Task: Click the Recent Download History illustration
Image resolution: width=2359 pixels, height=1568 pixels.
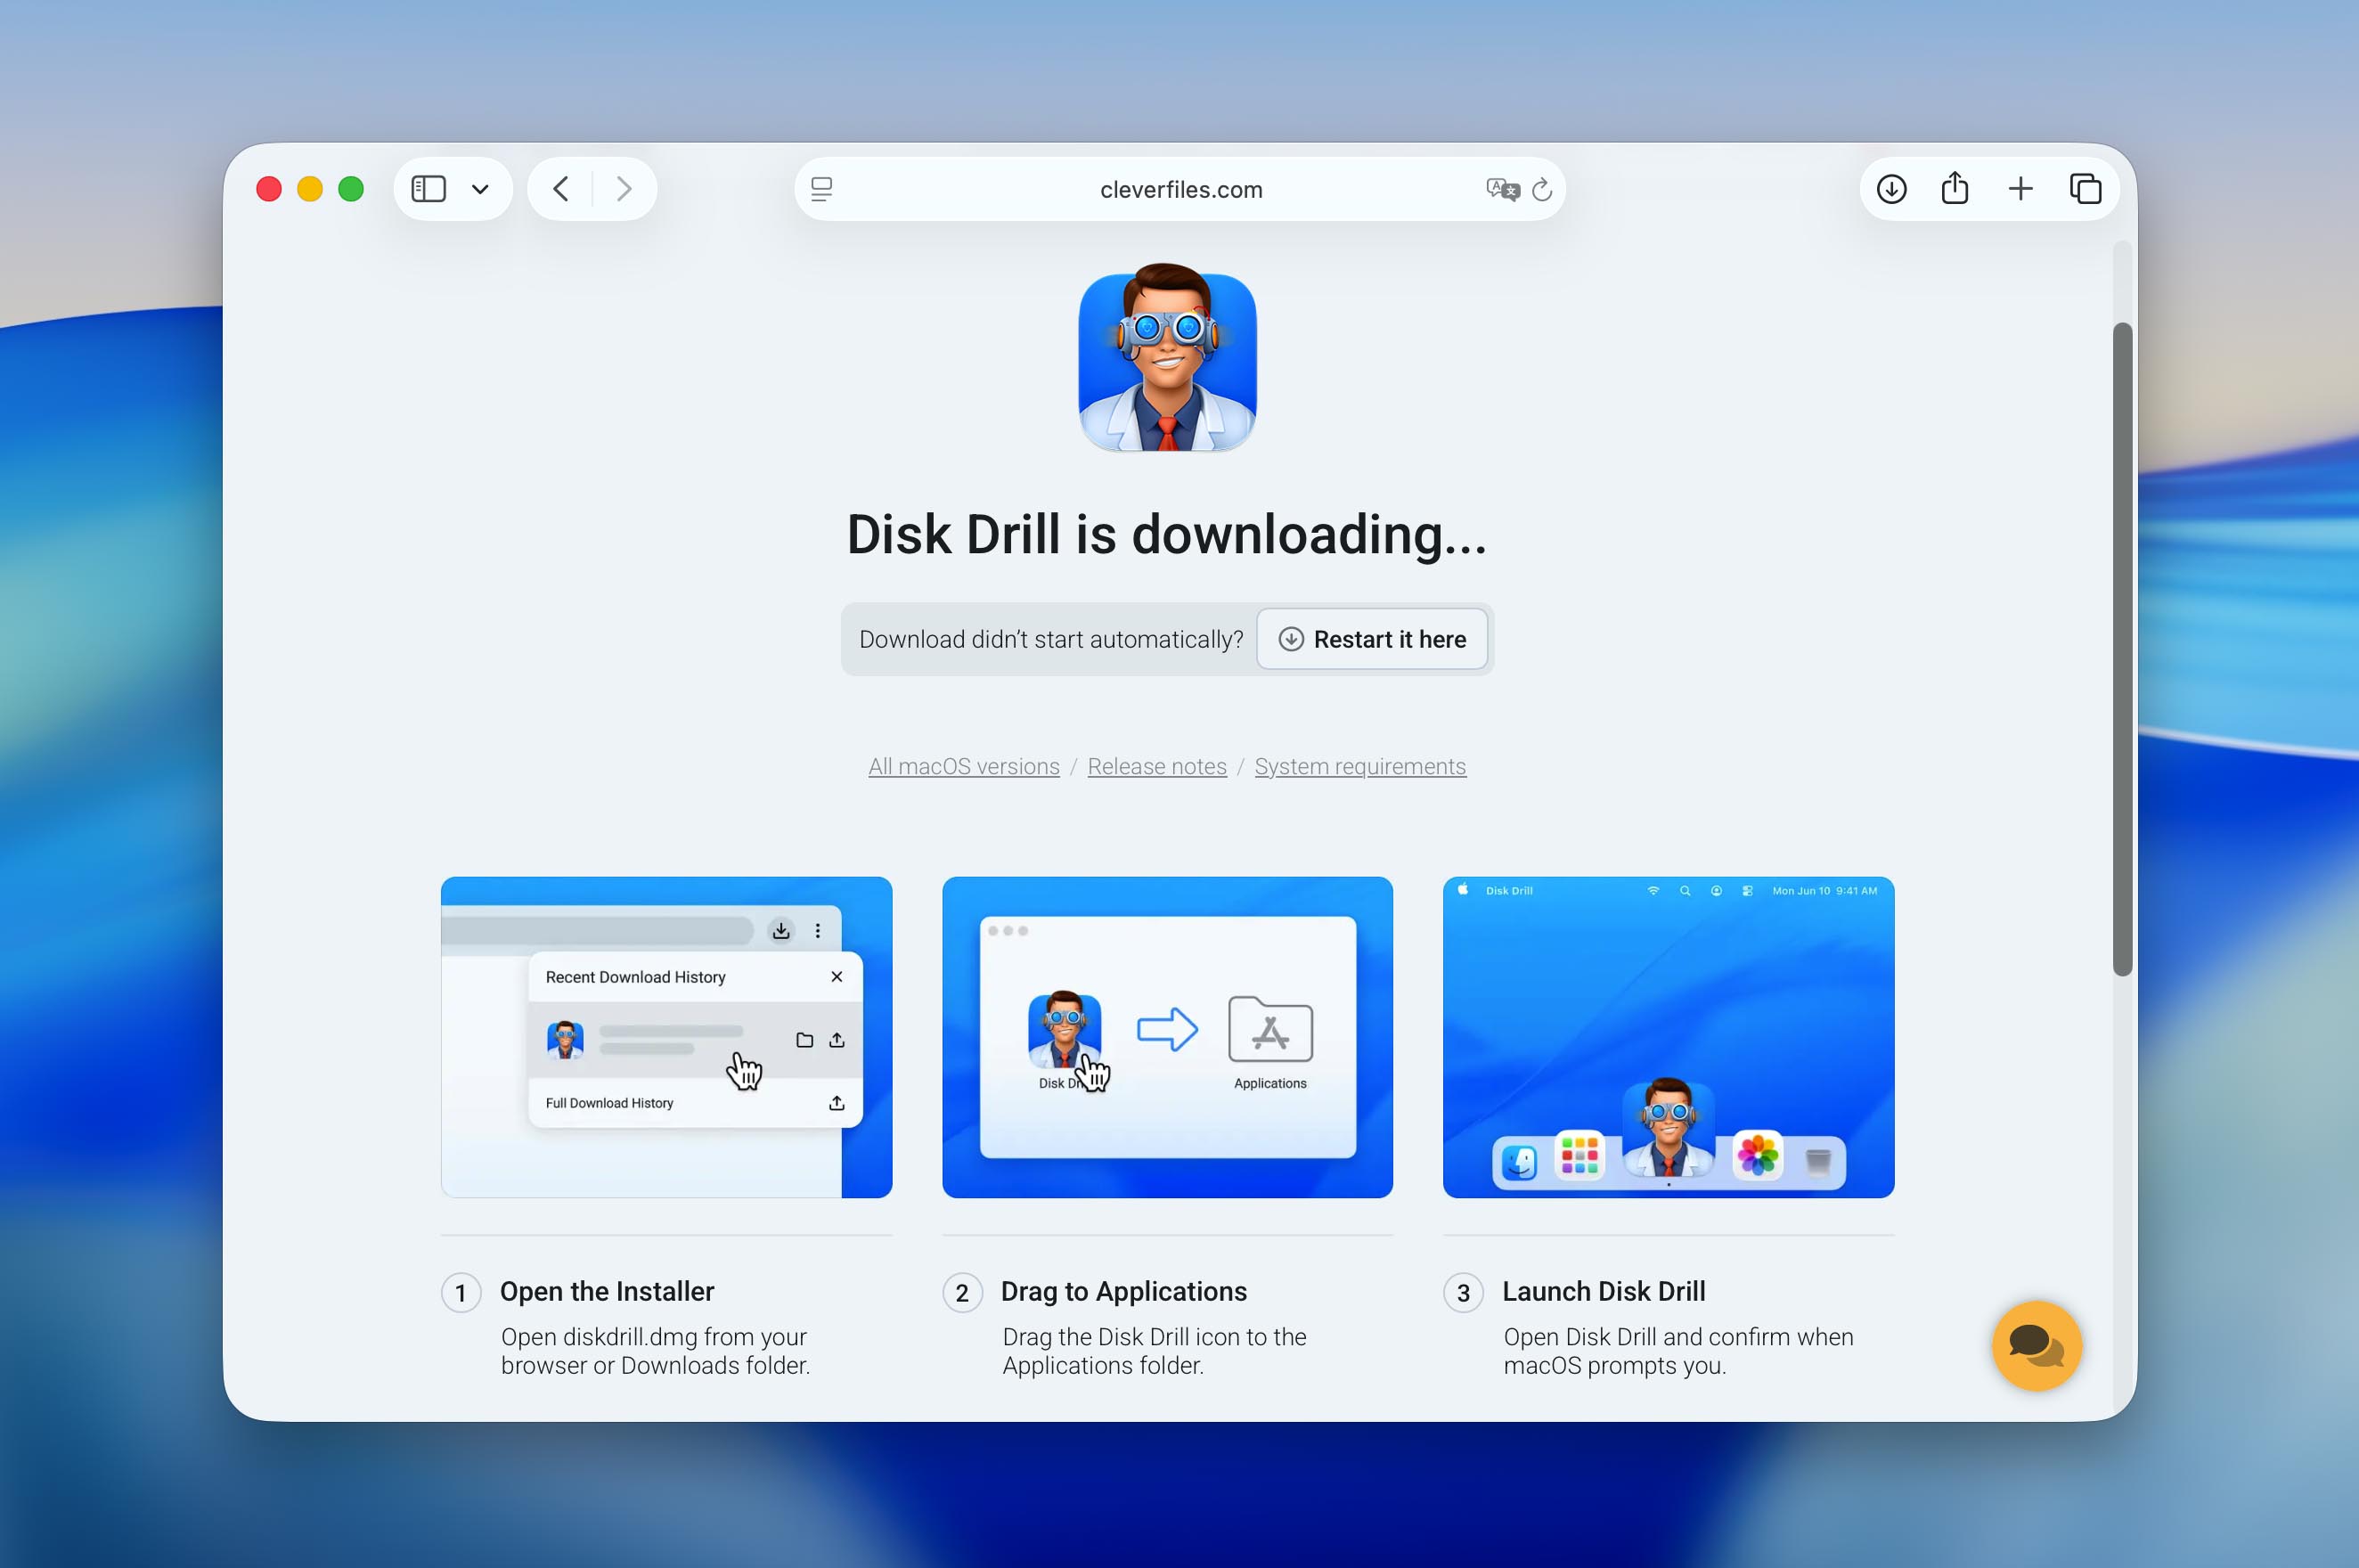Action: tap(666, 1037)
